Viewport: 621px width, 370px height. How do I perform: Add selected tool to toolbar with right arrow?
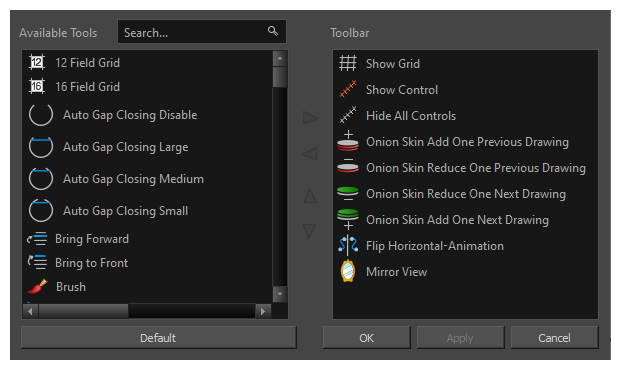click(x=310, y=118)
